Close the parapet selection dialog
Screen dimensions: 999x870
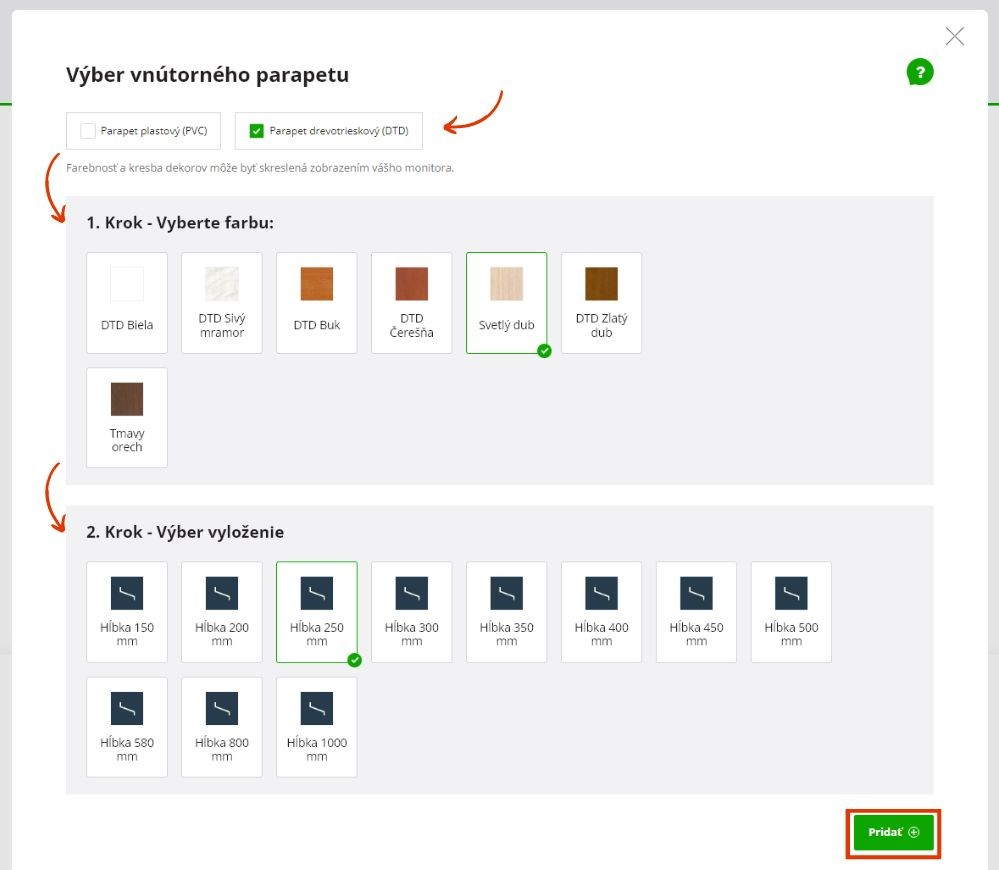tap(954, 37)
